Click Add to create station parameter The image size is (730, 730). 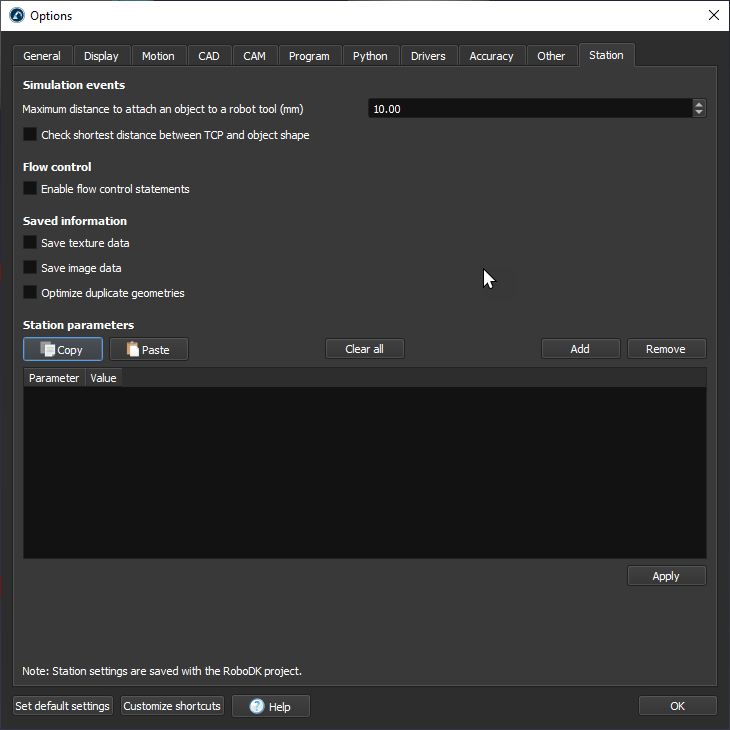click(580, 349)
